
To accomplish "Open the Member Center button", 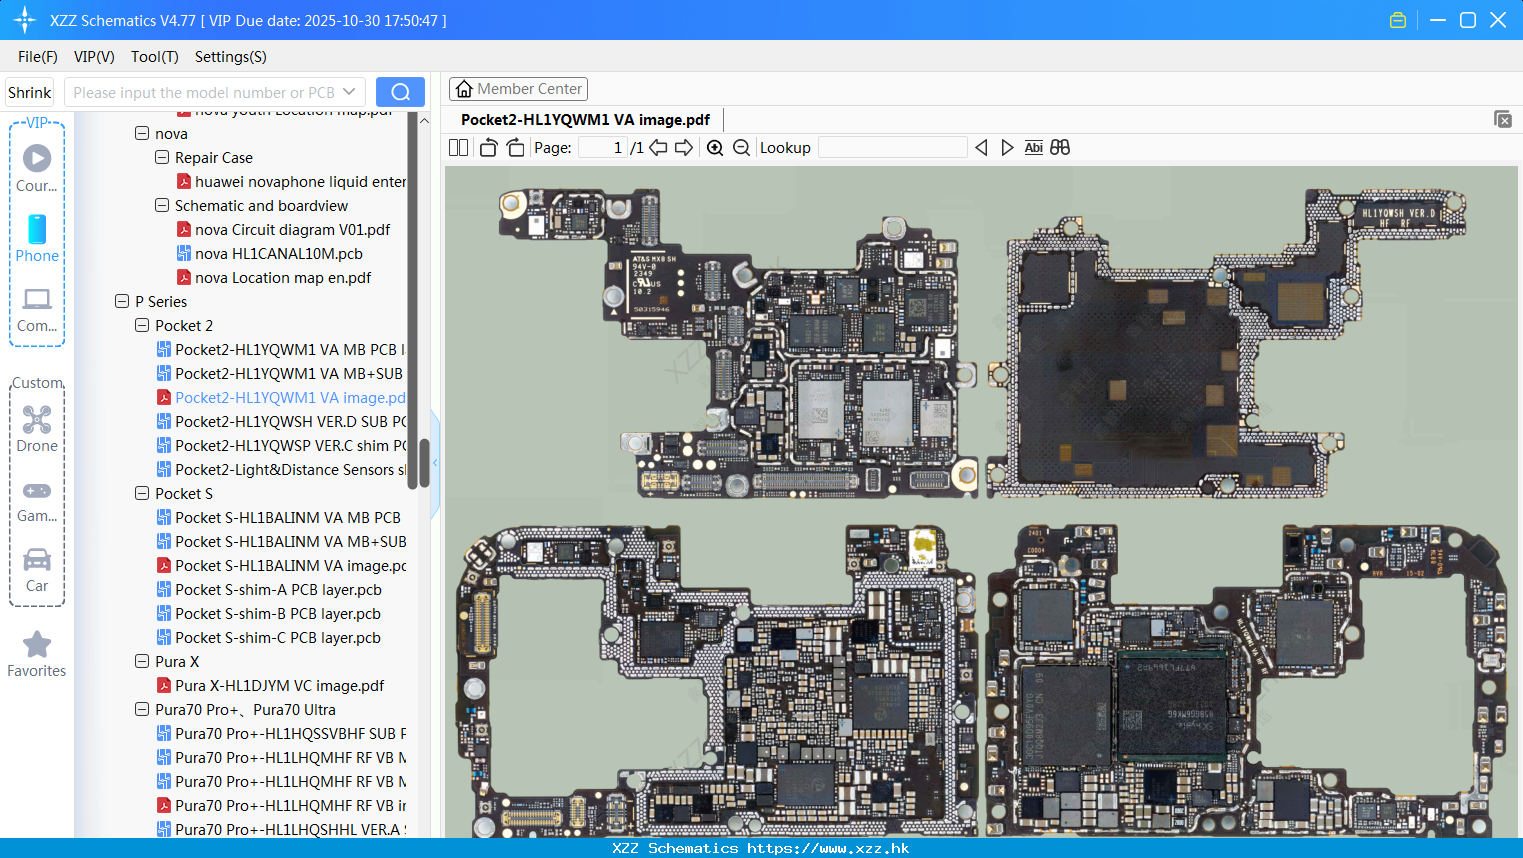I will click(x=518, y=89).
